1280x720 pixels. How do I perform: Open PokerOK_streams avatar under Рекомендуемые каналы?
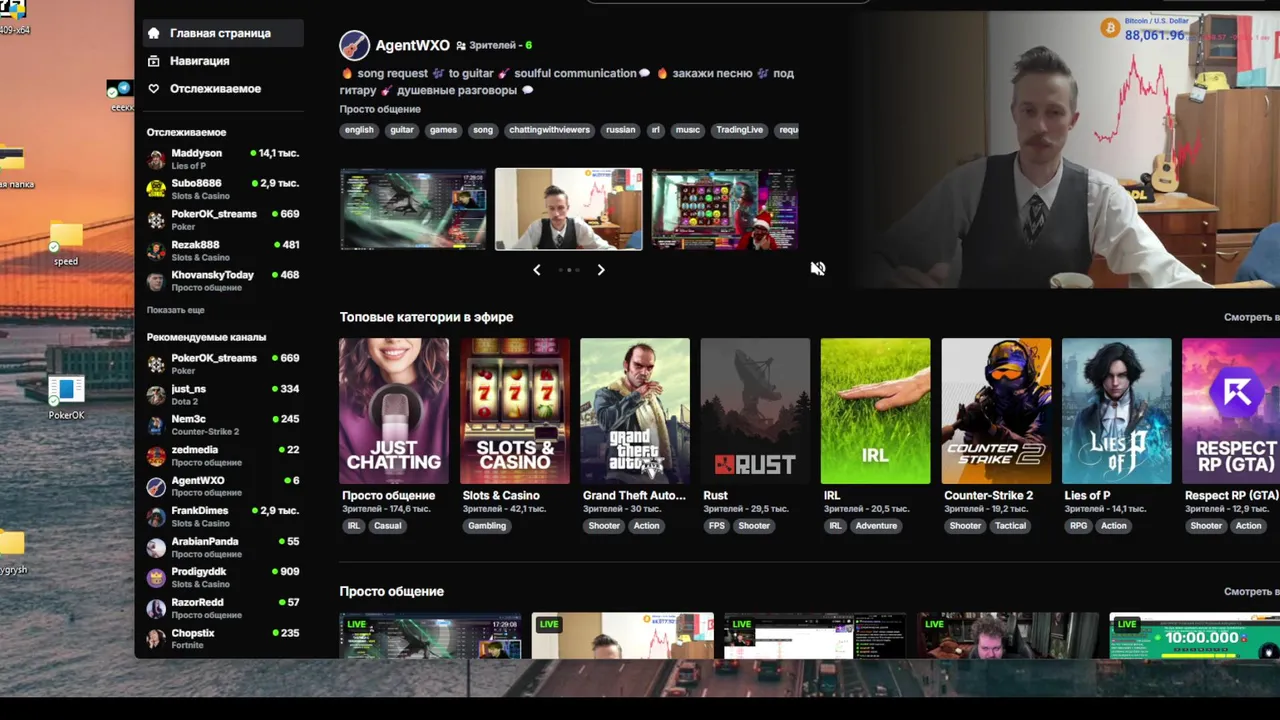point(156,364)
